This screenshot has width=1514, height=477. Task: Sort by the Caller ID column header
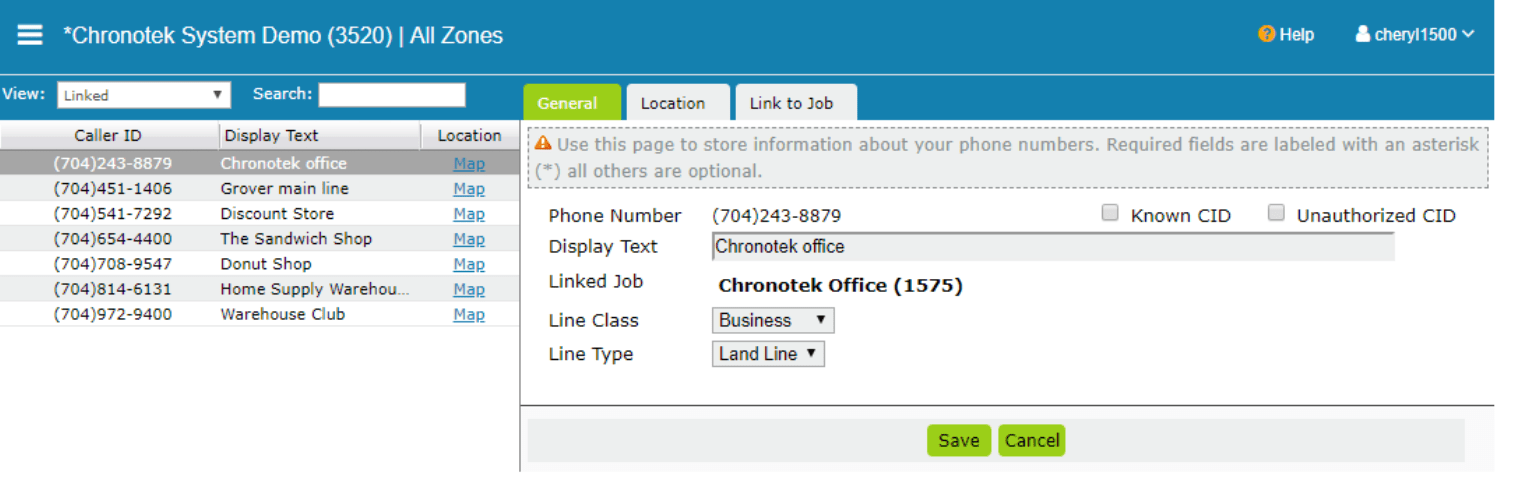coord(108,136)
